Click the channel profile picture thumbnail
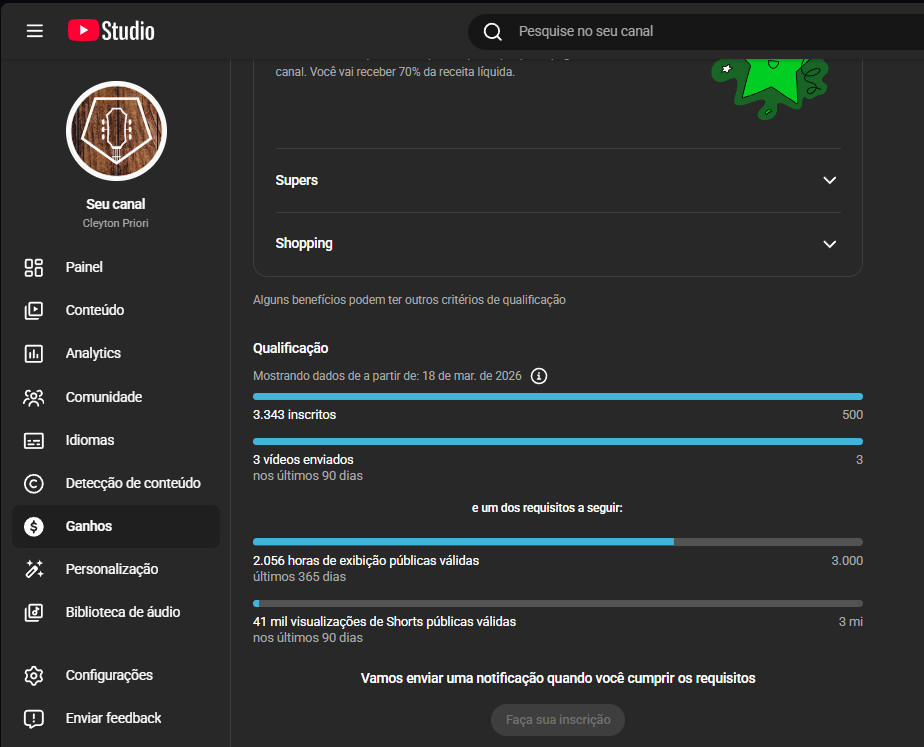924x747 pixels. pyautogui.click(x=116, y=131)
